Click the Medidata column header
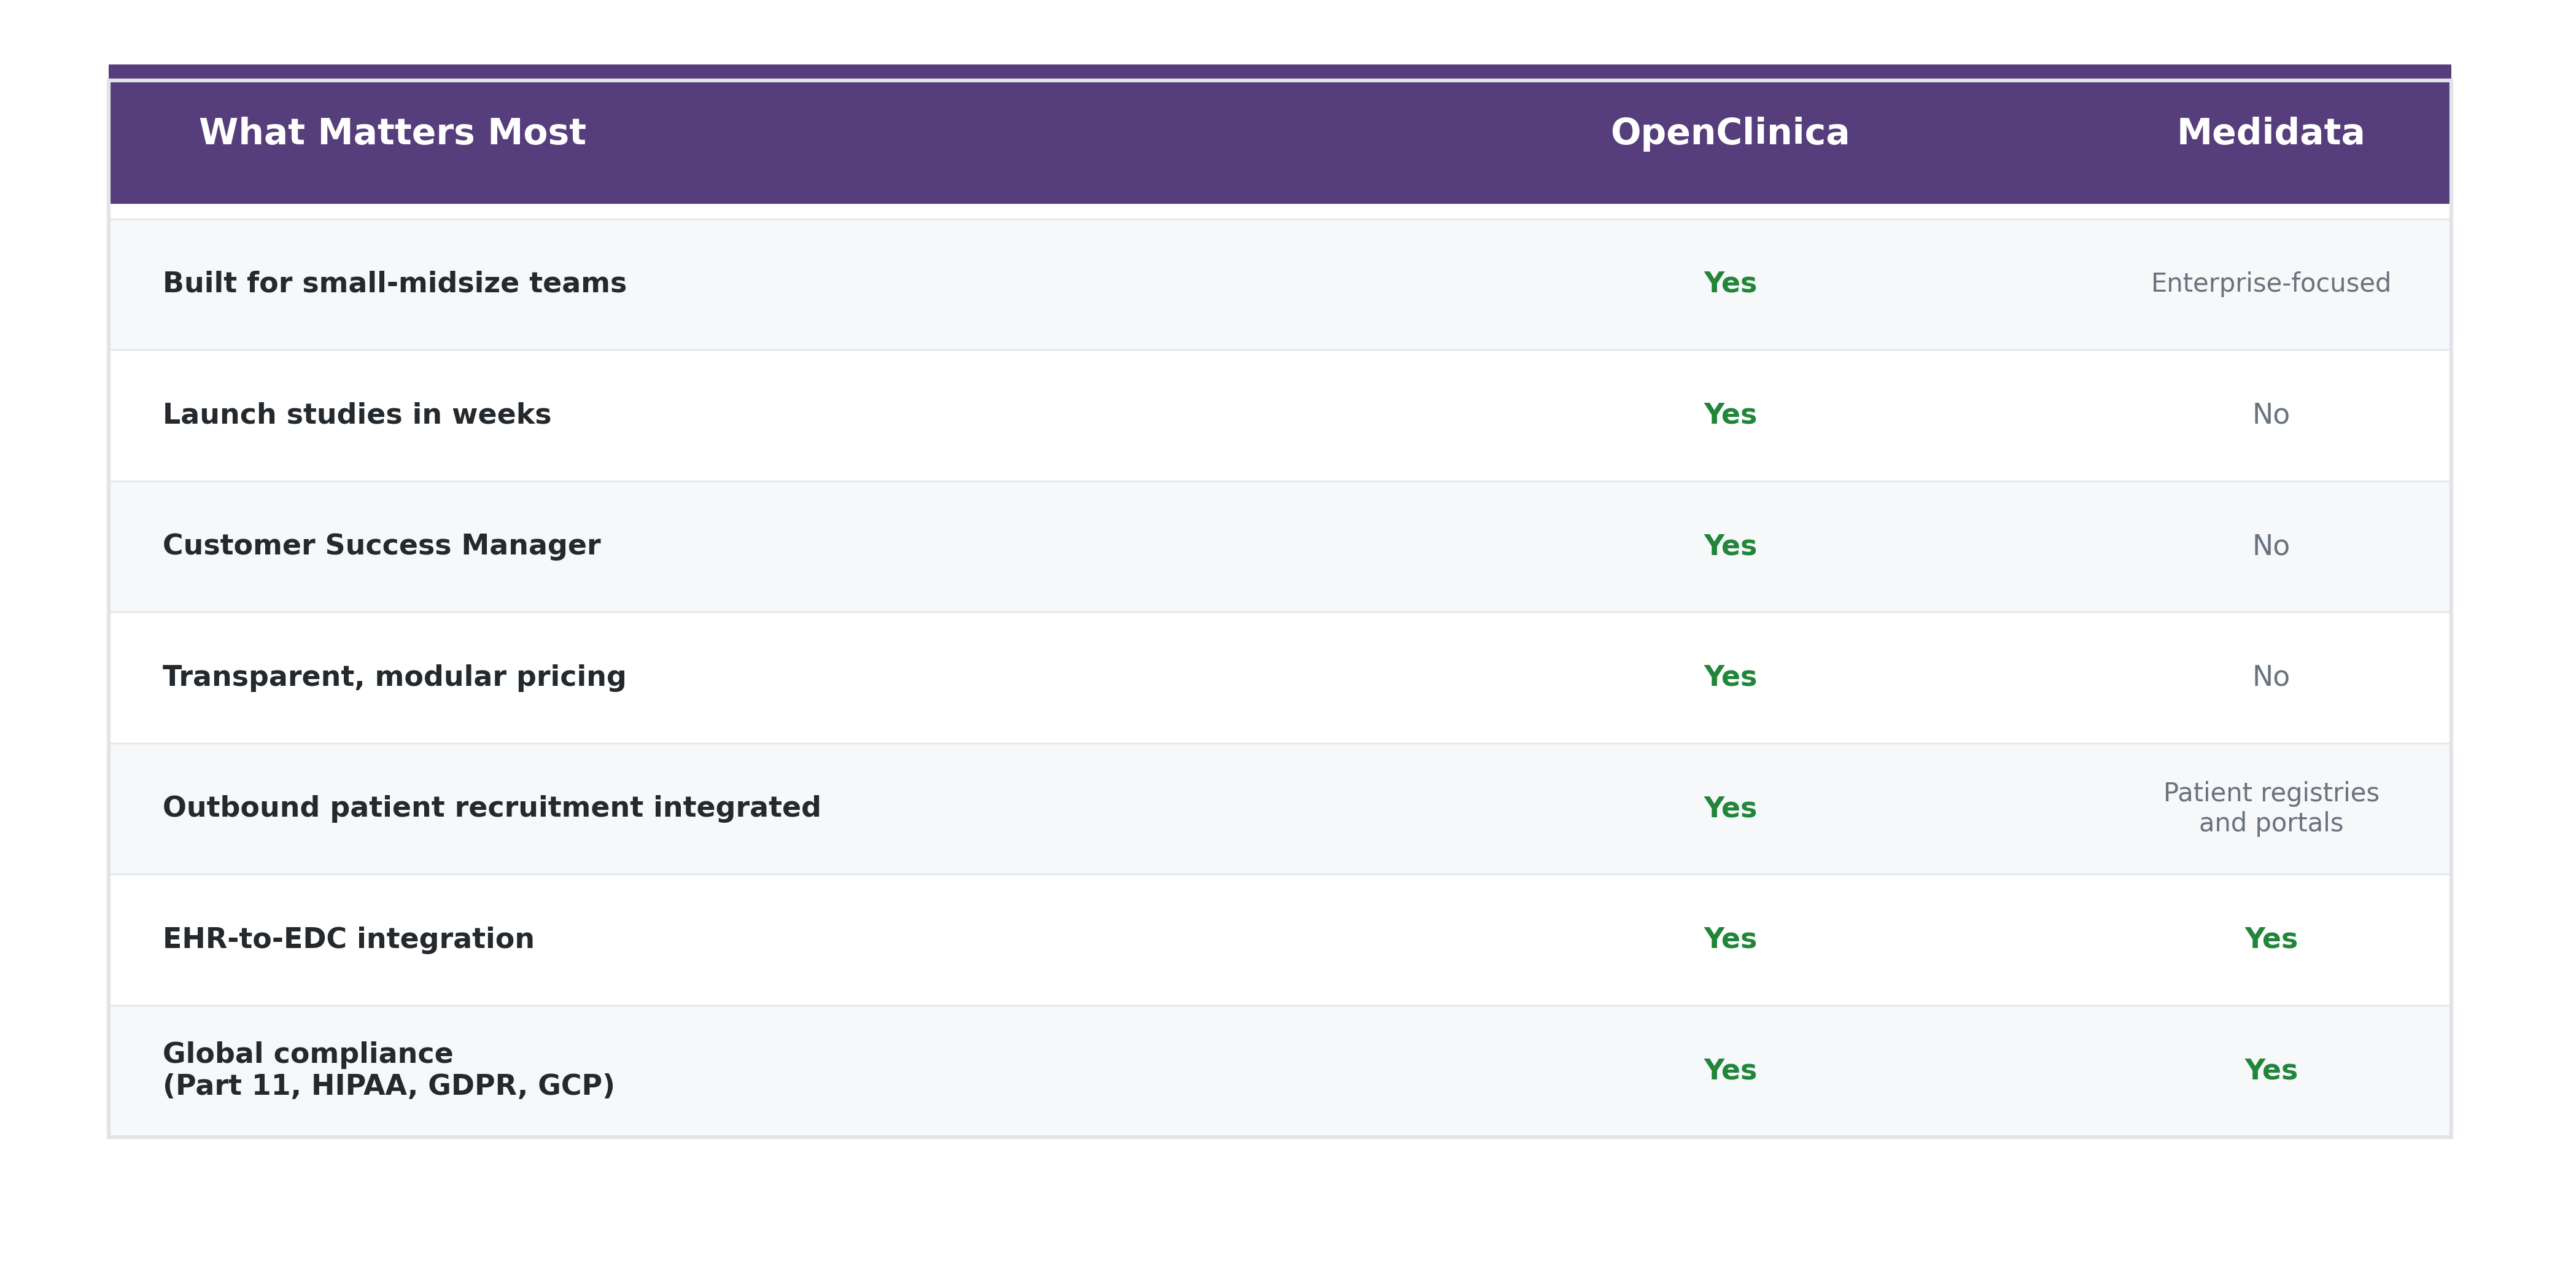The image size is (2560, 1271). coord(2270,132)
